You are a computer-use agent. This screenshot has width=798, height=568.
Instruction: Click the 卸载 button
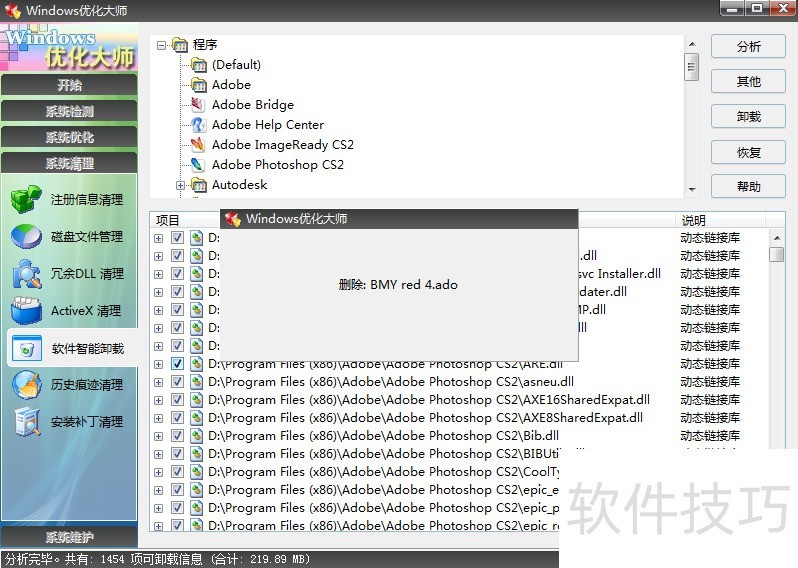point(748,117)
